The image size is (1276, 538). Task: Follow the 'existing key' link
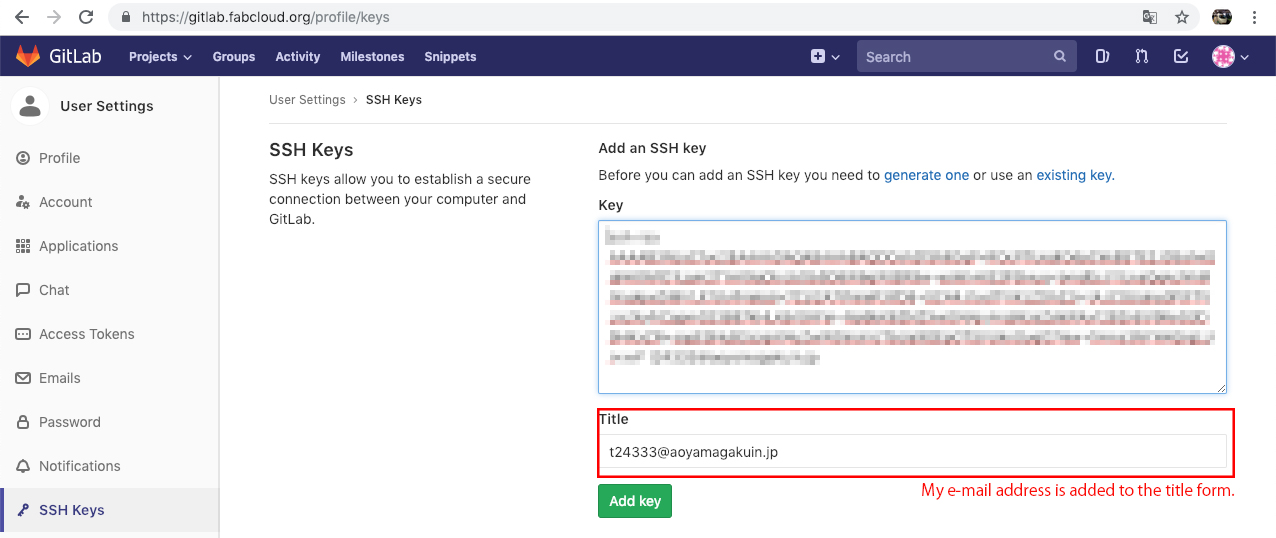click(1073, 175)
